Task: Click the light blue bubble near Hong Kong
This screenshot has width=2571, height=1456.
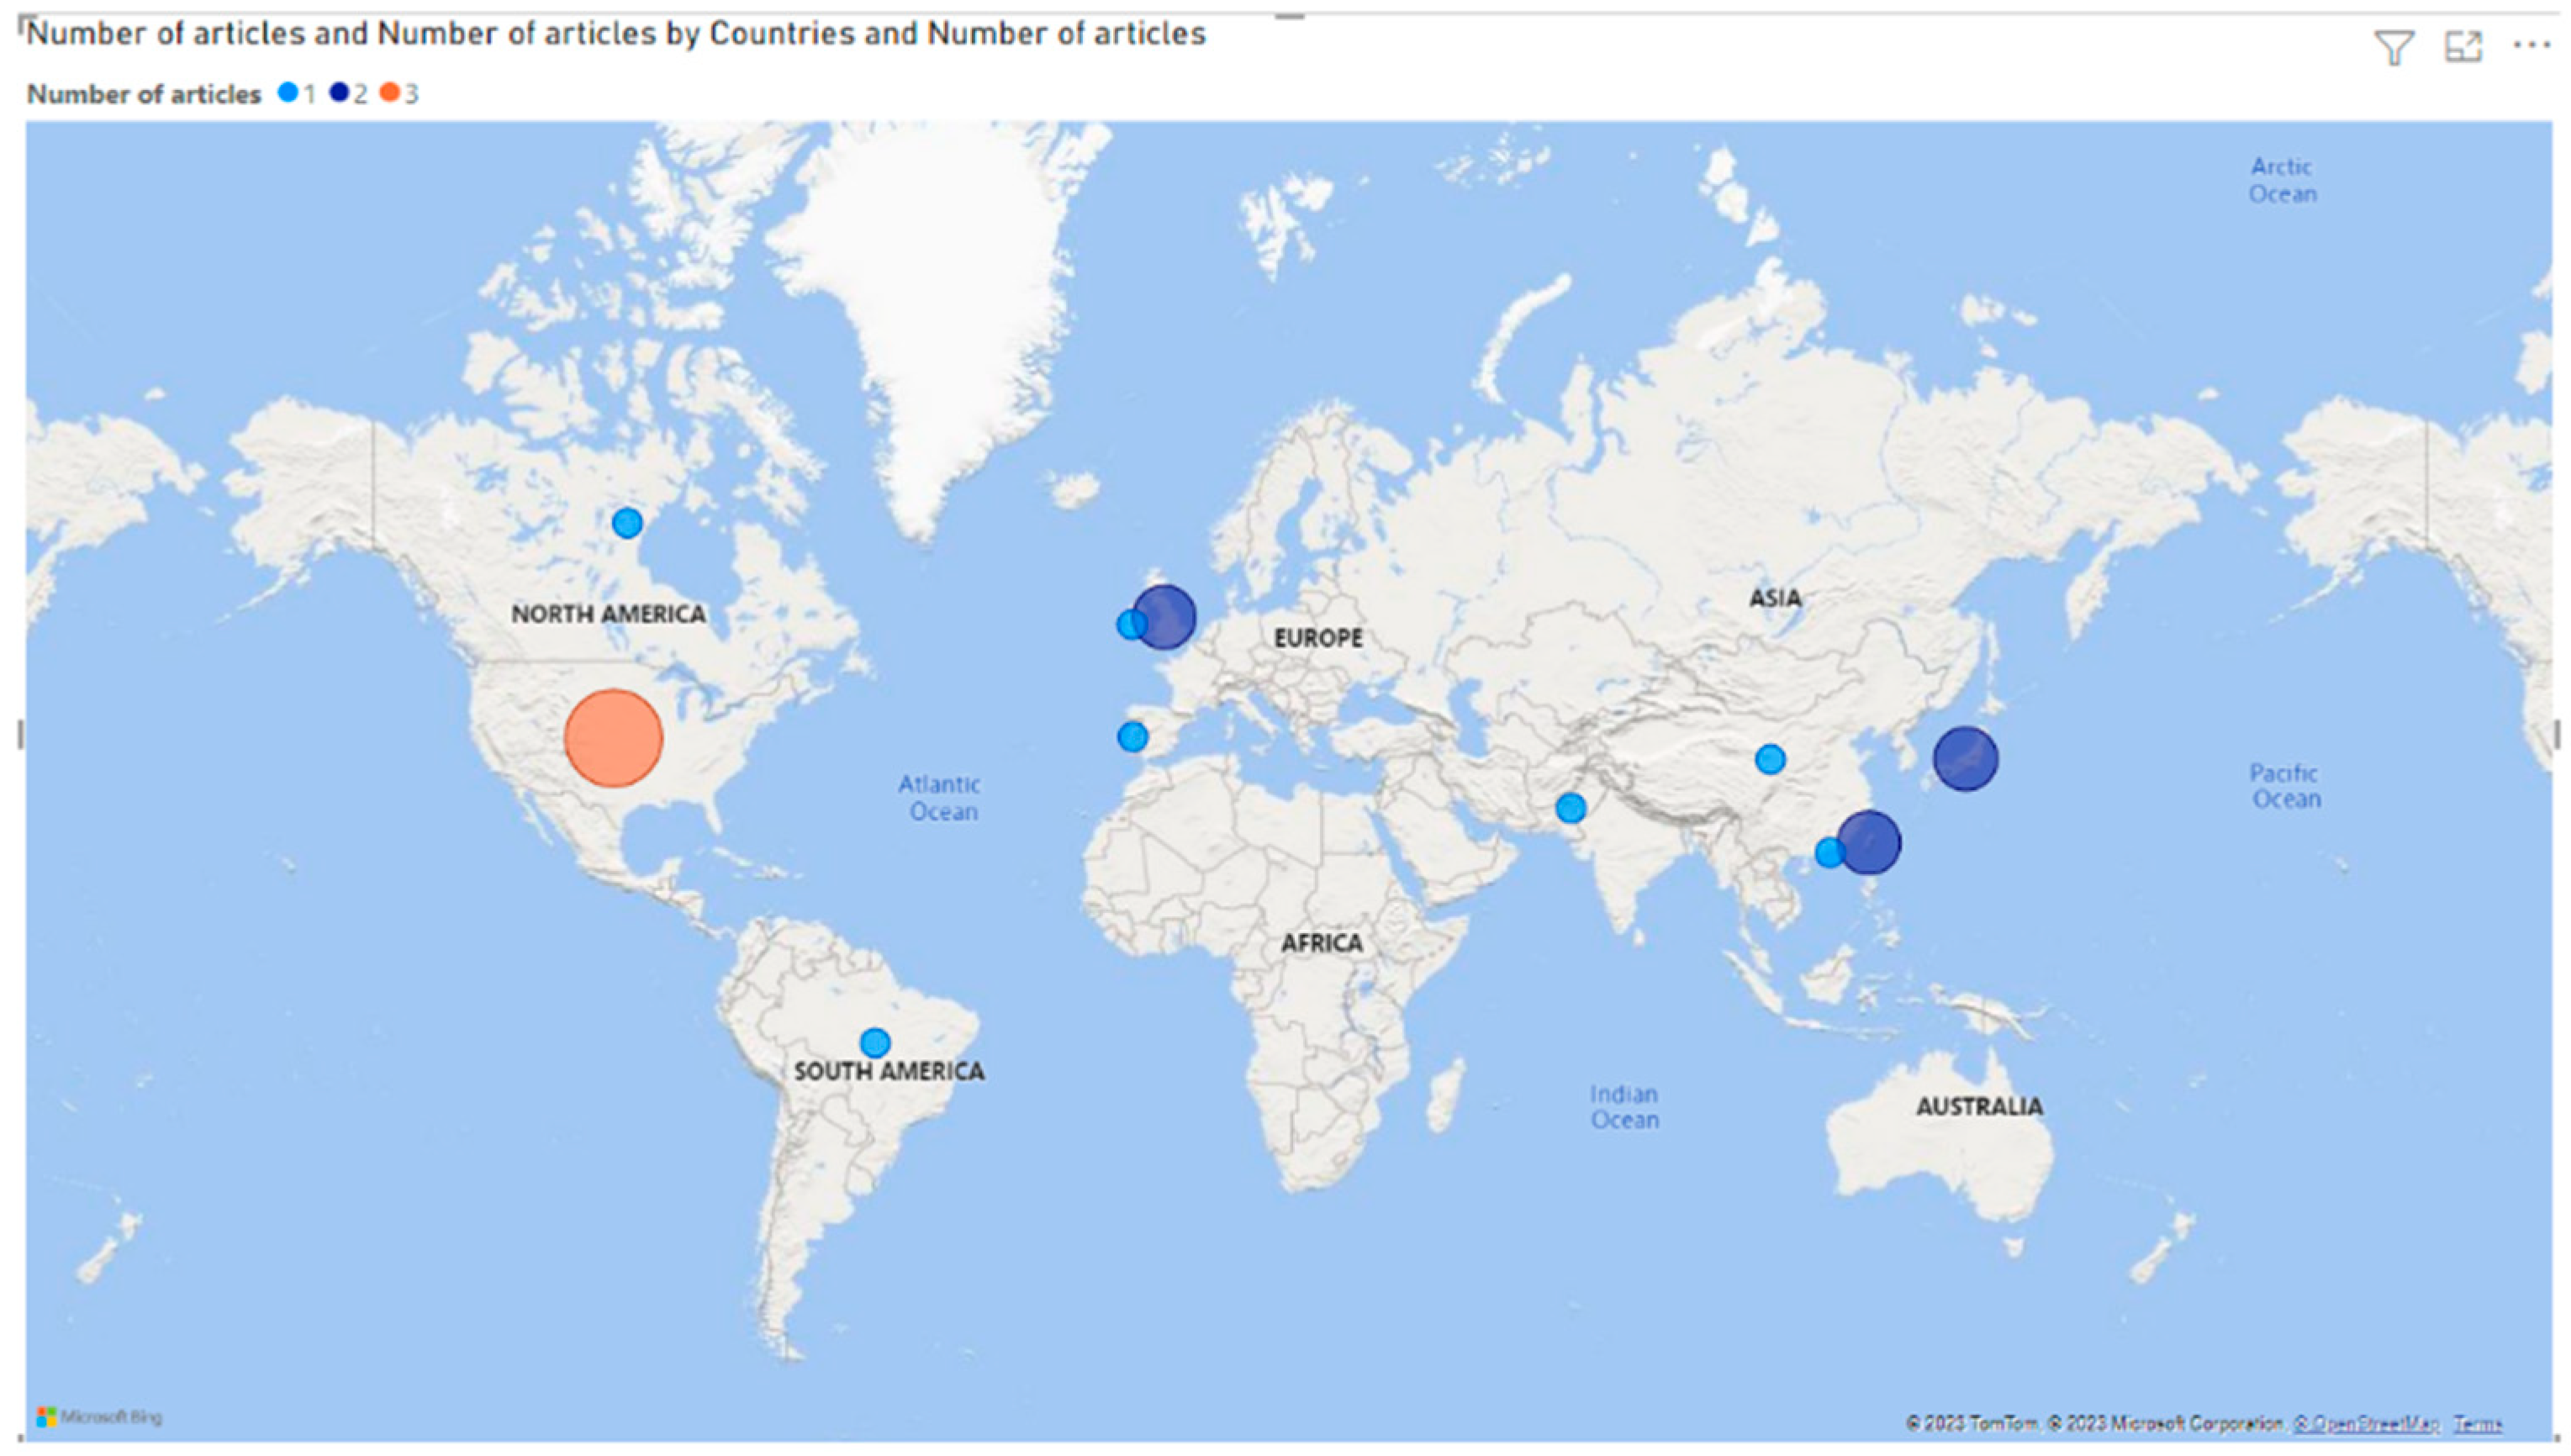Action: (x=1828, y=853)
